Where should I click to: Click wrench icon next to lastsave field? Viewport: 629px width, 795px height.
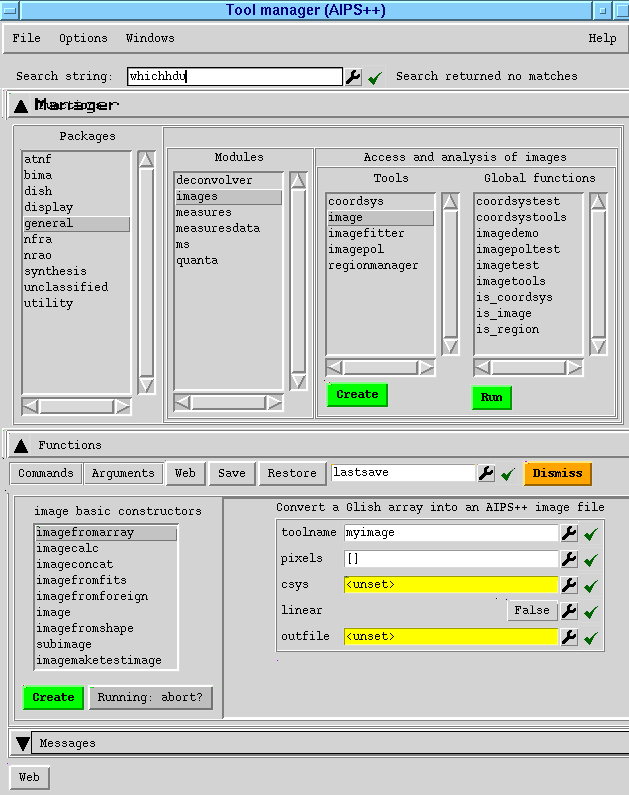[x=486, y=474]
